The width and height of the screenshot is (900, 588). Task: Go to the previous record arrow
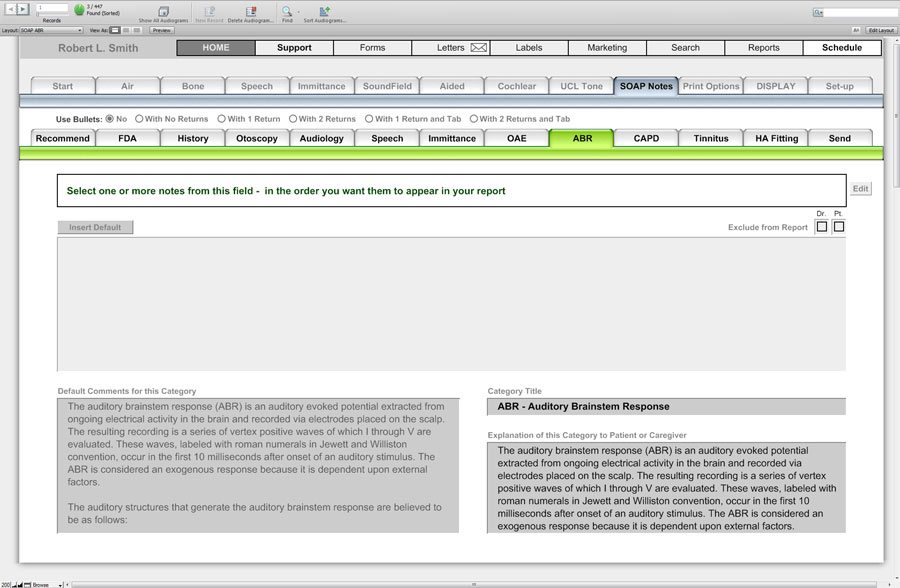[10, 9]
